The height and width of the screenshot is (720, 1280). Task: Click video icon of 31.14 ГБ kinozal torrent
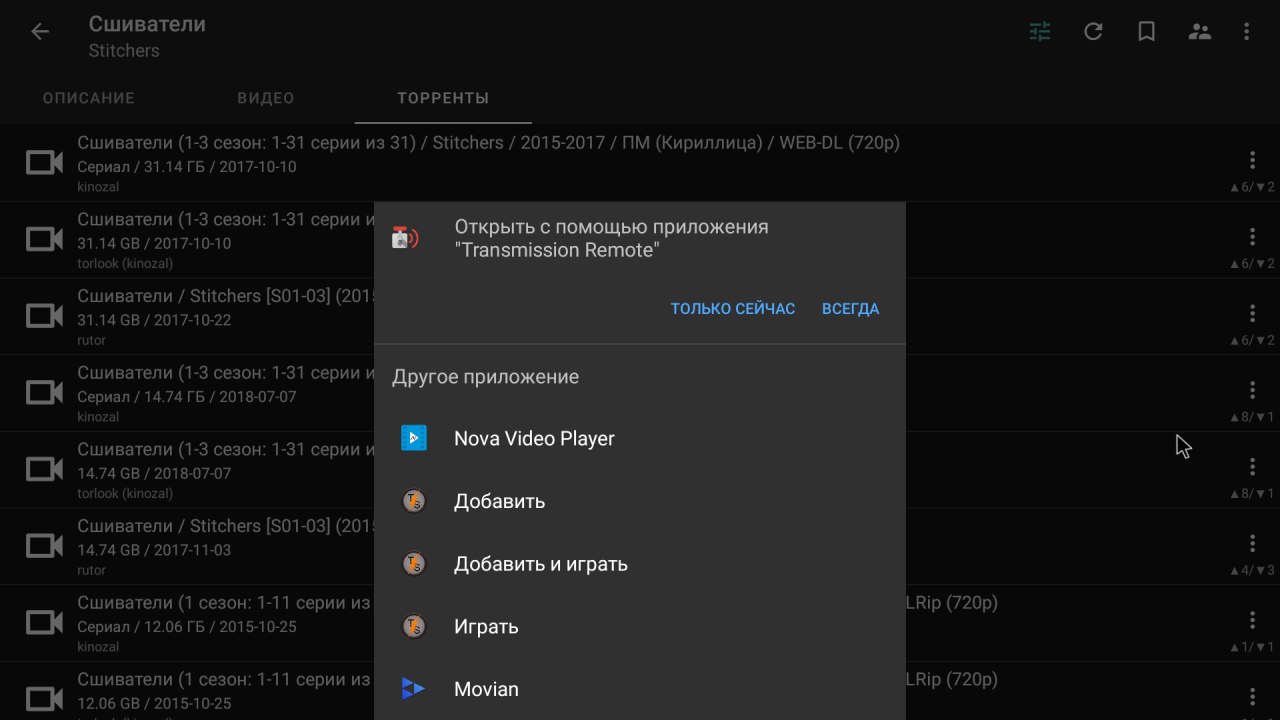pyautogui.click(x=44, y=162)
